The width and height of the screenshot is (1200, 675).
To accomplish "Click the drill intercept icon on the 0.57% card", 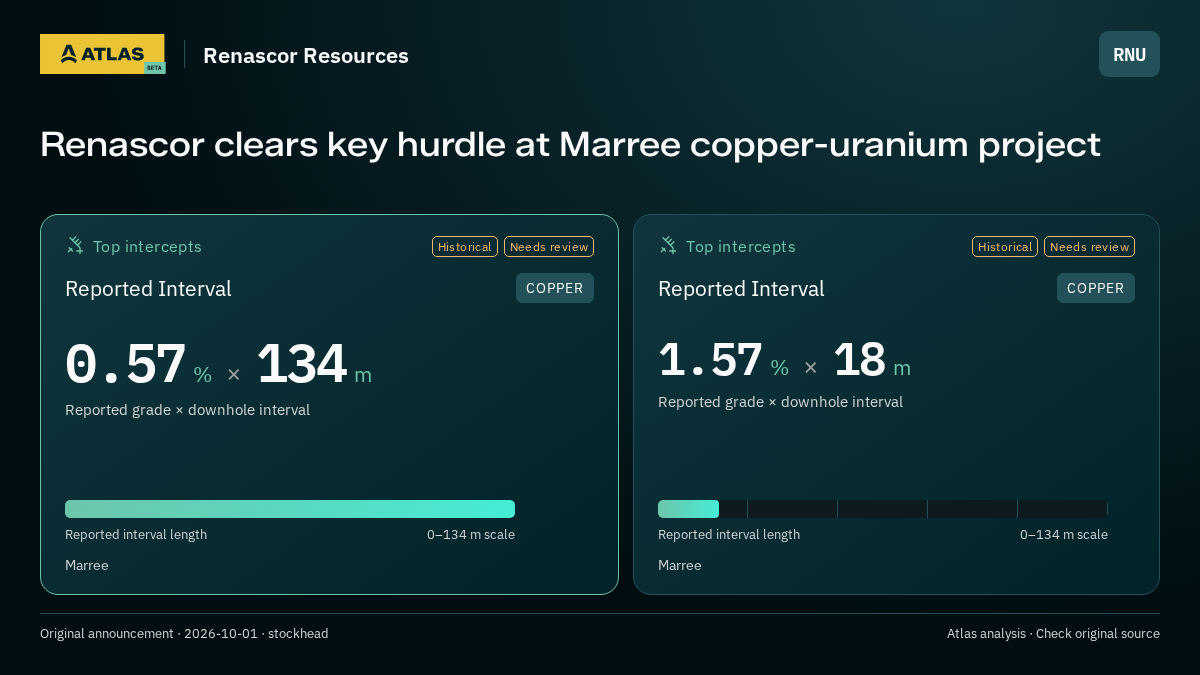I will coord(75,245).
